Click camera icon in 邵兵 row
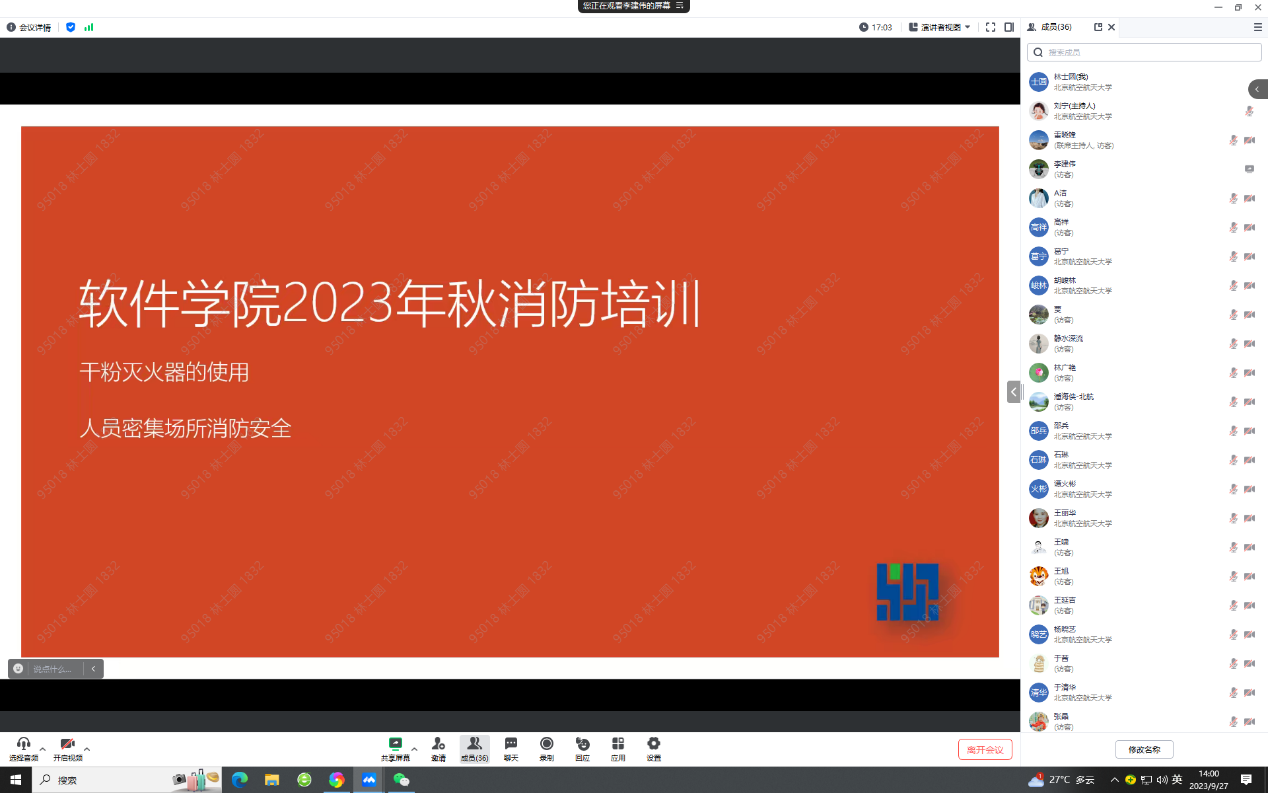This screenshot has height=793, width=1268. (x=1250, y=431)
